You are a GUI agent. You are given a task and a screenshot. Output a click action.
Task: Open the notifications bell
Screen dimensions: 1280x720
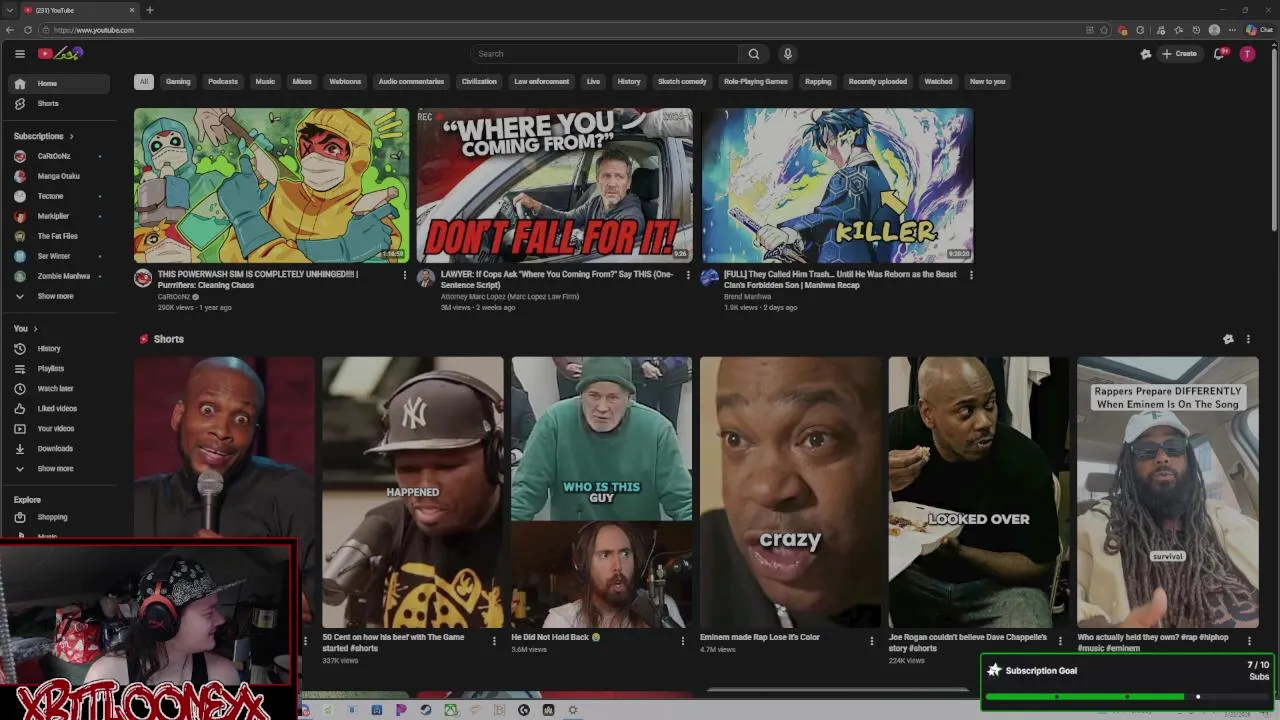point(1219,54)
